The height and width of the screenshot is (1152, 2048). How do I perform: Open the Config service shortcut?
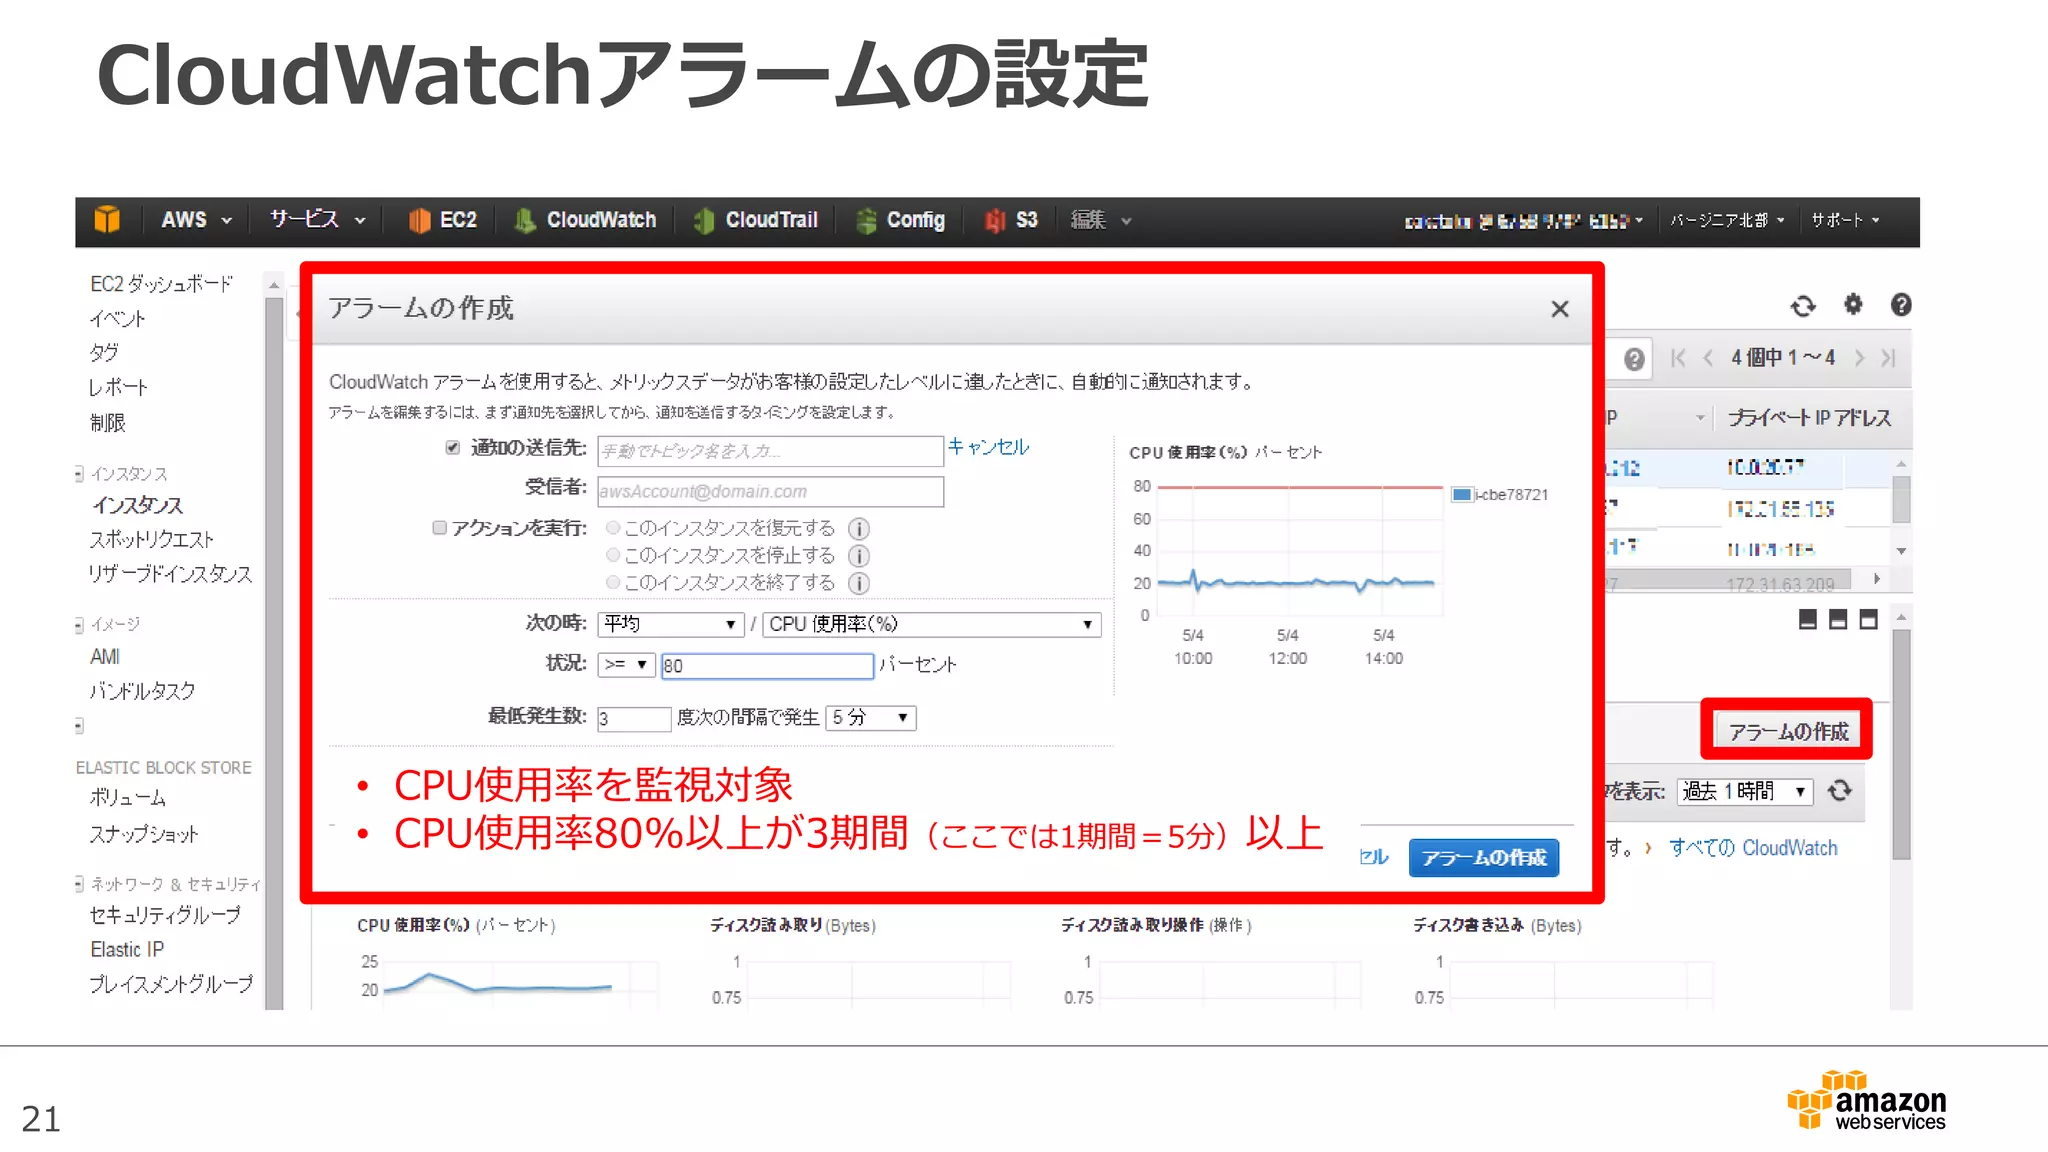tap(901, 220)
